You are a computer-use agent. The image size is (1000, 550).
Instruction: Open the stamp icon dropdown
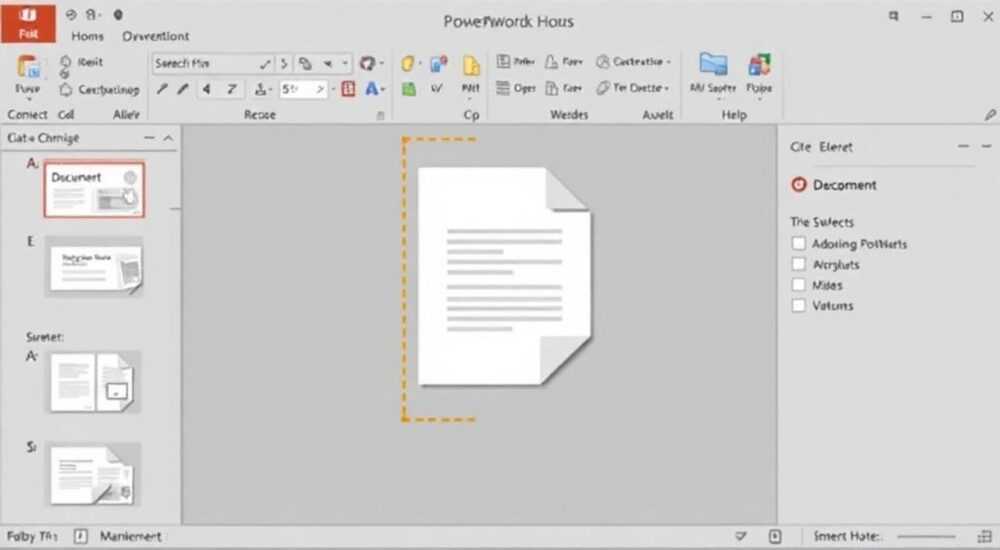pyautogui.click(x=263, y=89)
